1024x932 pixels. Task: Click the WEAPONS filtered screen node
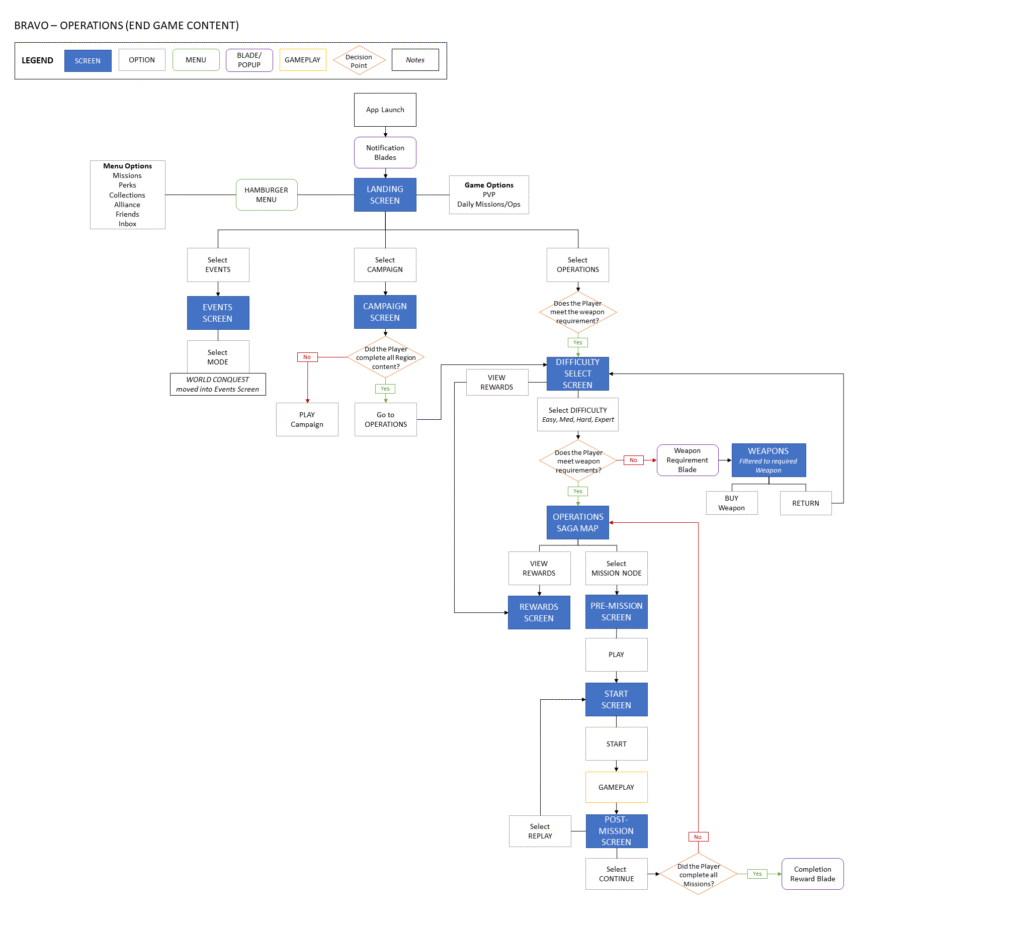pyautogui.click(x=769, y=460)
